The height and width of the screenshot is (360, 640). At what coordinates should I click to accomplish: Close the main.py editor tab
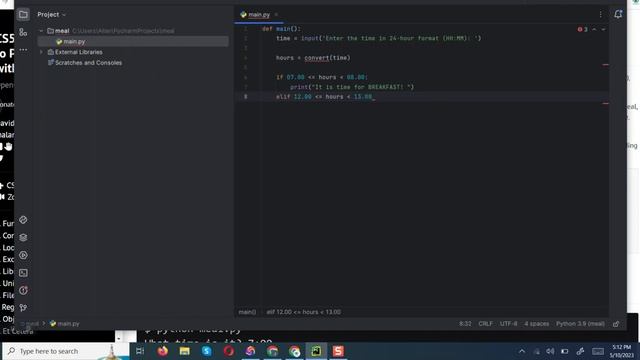[x=276, y=15]
